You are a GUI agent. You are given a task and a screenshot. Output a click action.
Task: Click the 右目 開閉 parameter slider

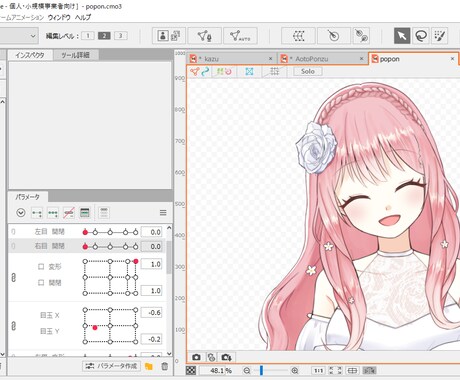[110, 247]
